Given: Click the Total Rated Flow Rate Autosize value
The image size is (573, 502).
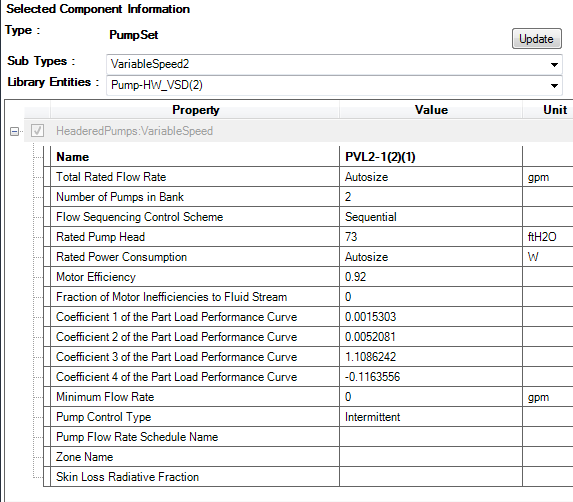Looking at the screenshot, I should point(431,177).
